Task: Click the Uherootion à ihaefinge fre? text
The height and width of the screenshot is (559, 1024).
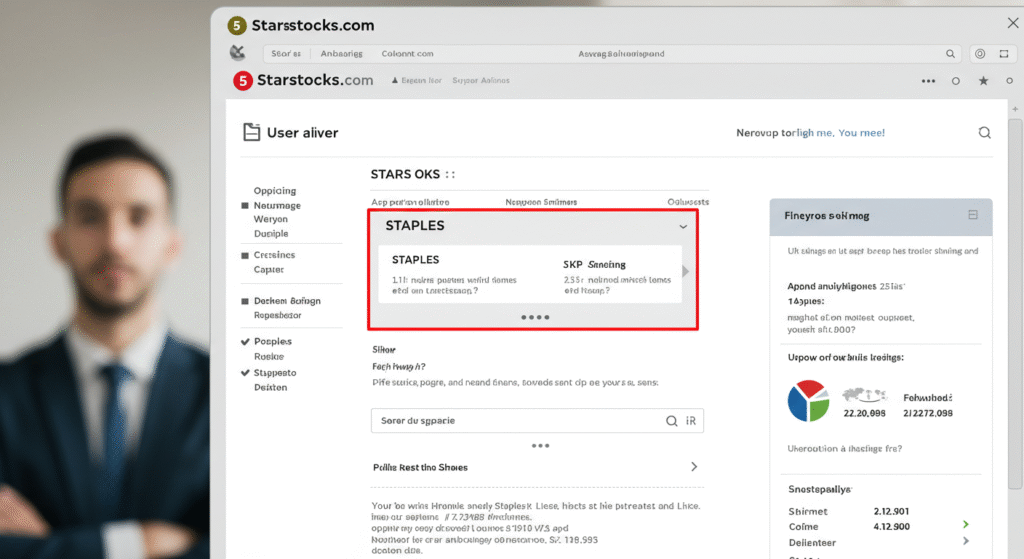Action: click(x=844, y=449)
